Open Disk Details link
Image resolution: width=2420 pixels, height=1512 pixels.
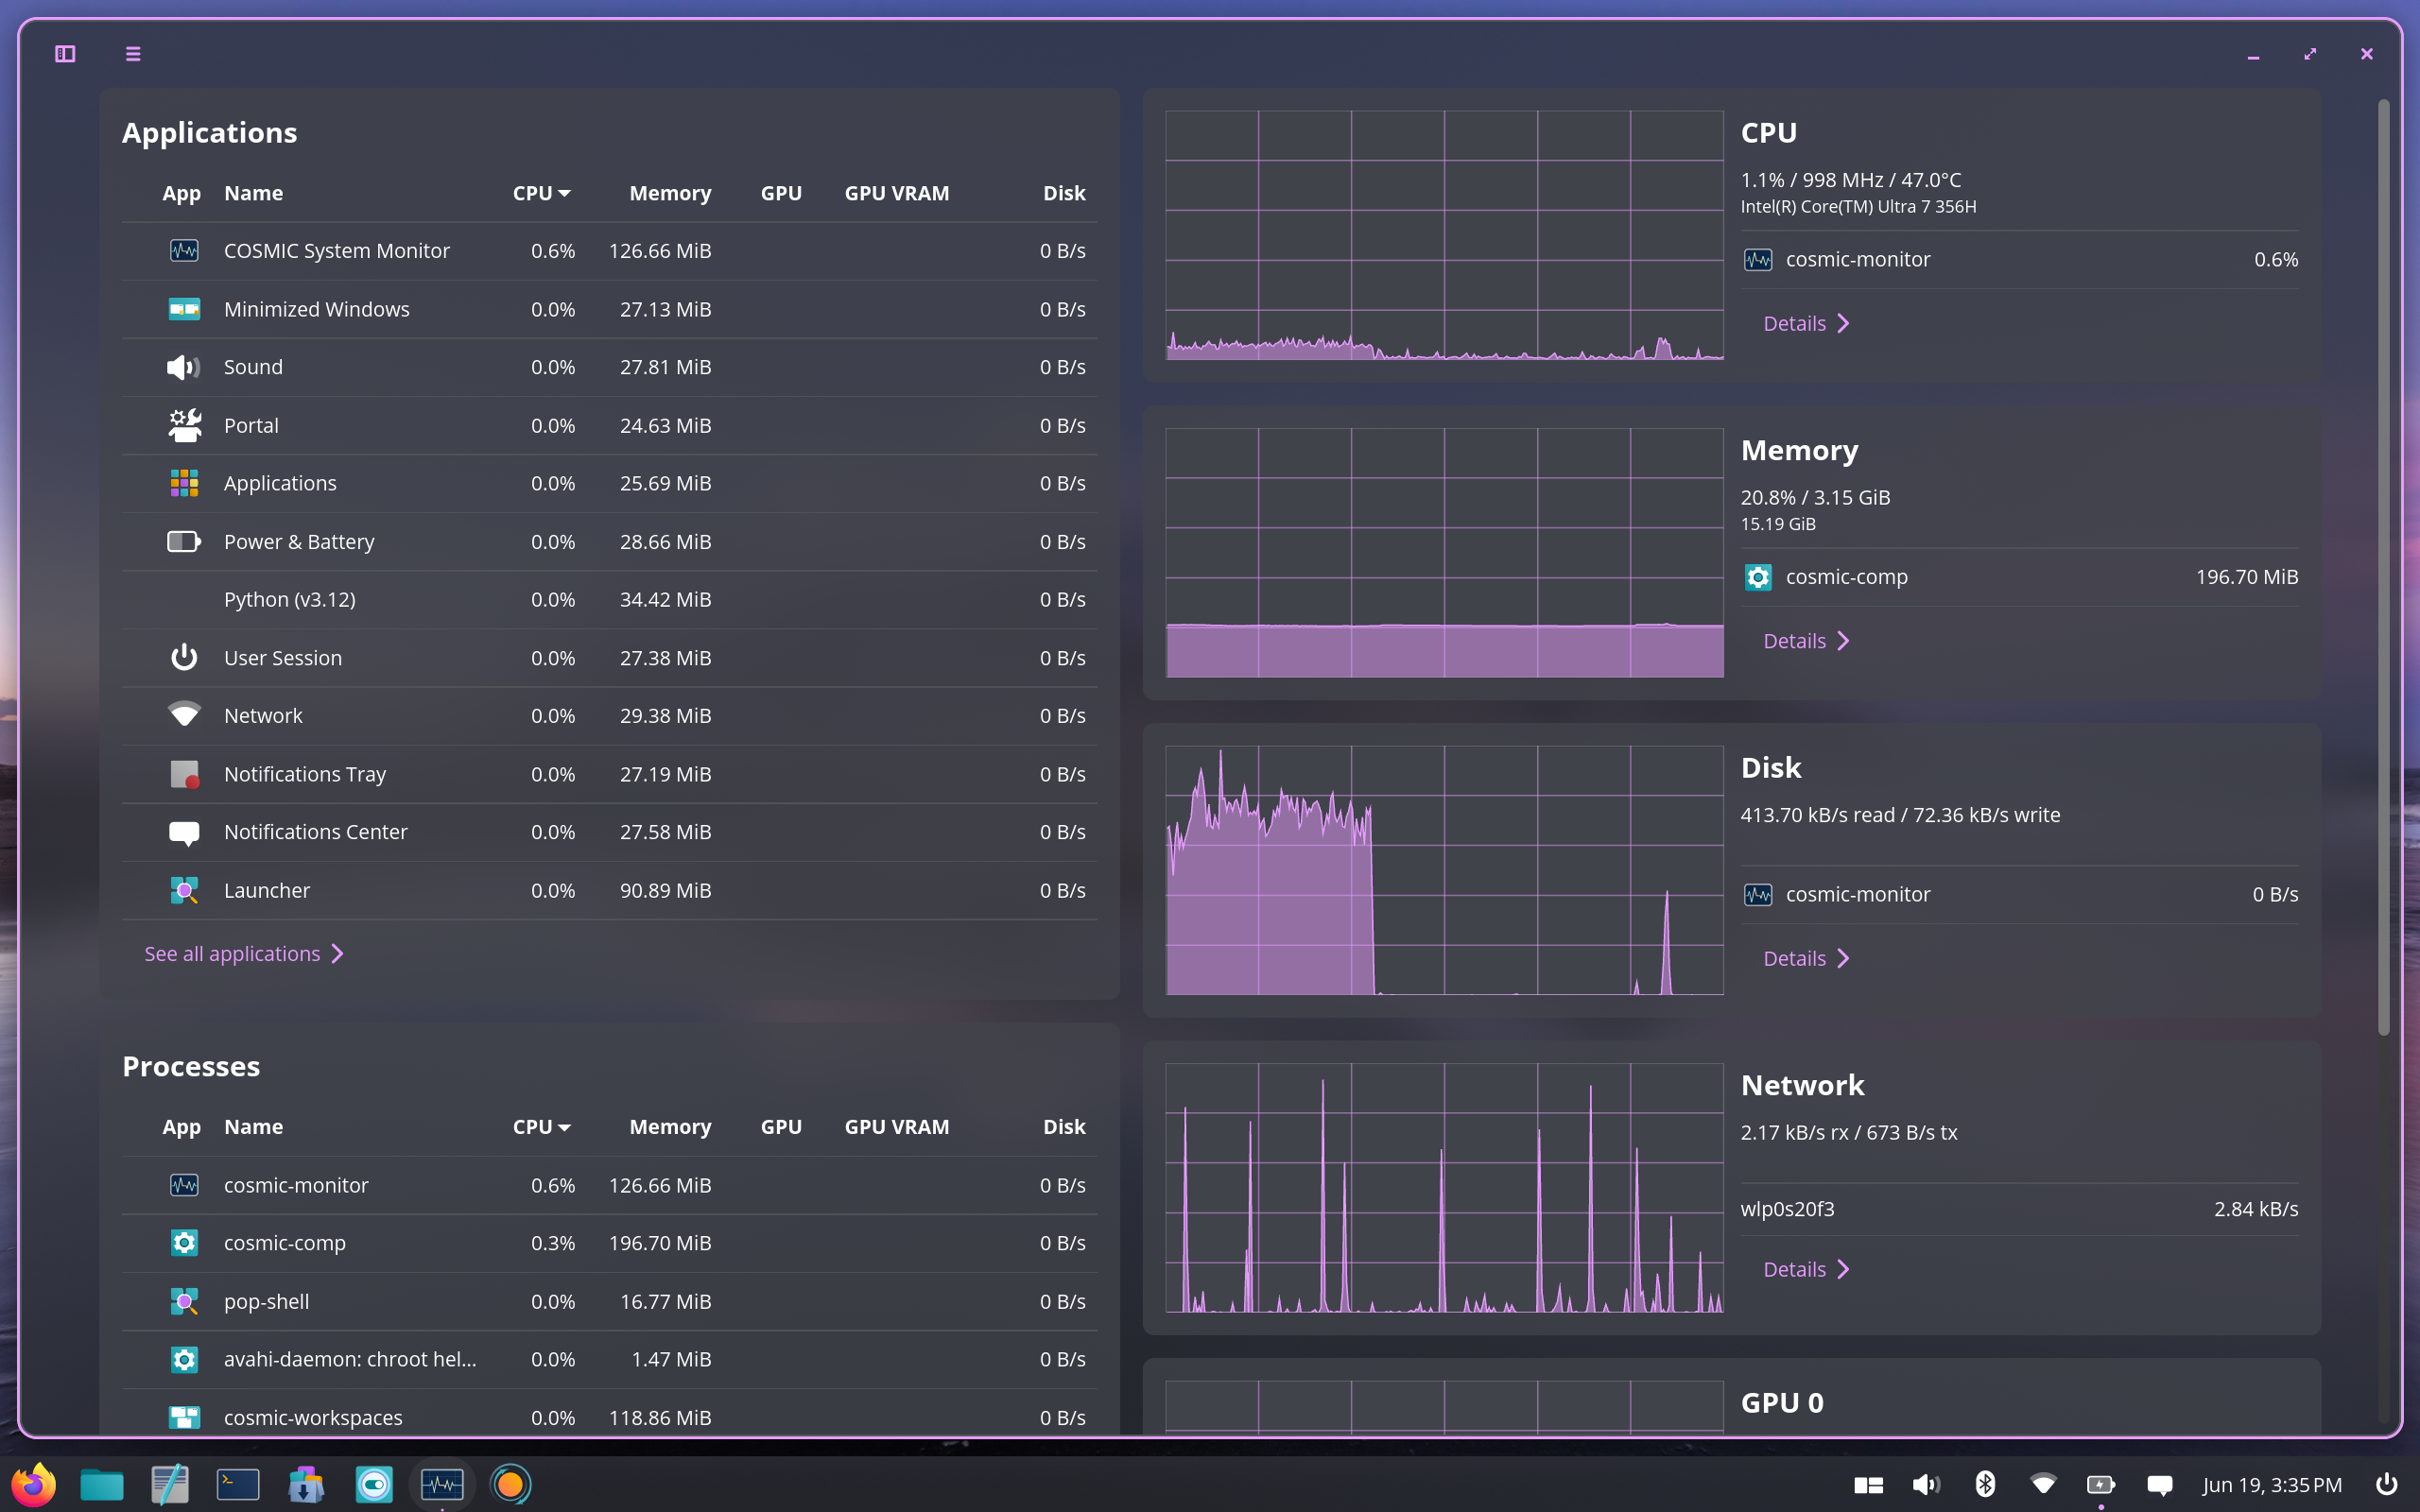tap(1806, 959)
